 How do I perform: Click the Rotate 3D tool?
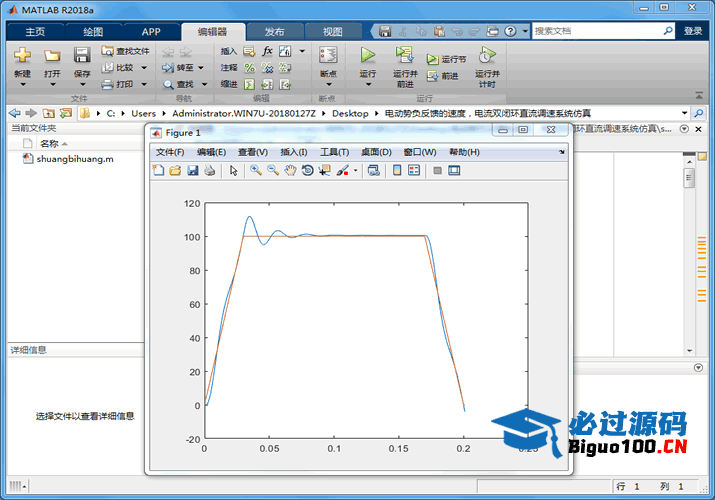307,171
